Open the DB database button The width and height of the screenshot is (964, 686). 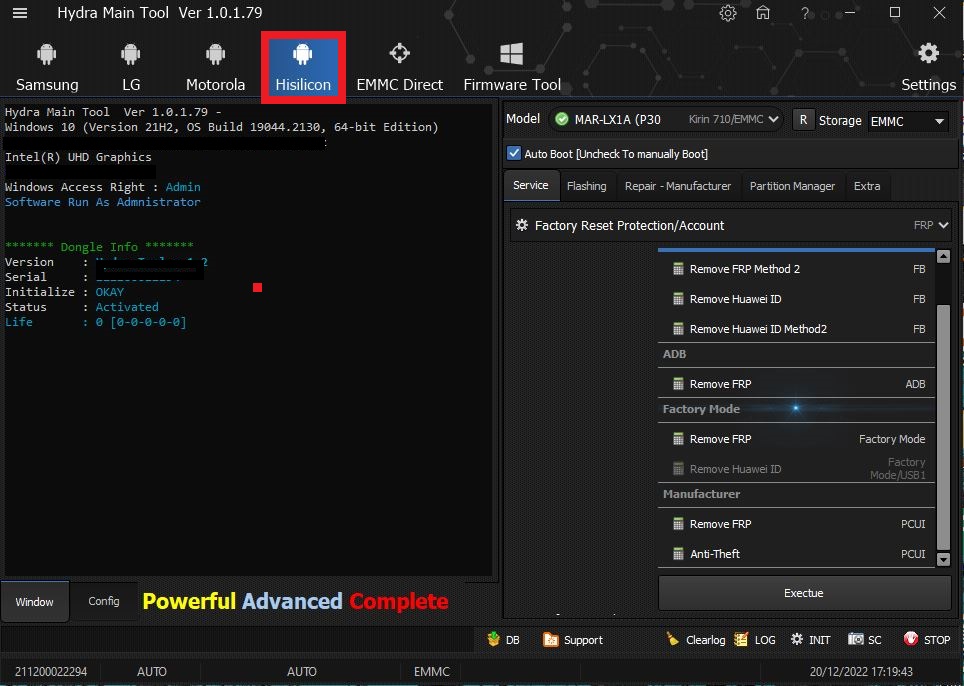504,640
